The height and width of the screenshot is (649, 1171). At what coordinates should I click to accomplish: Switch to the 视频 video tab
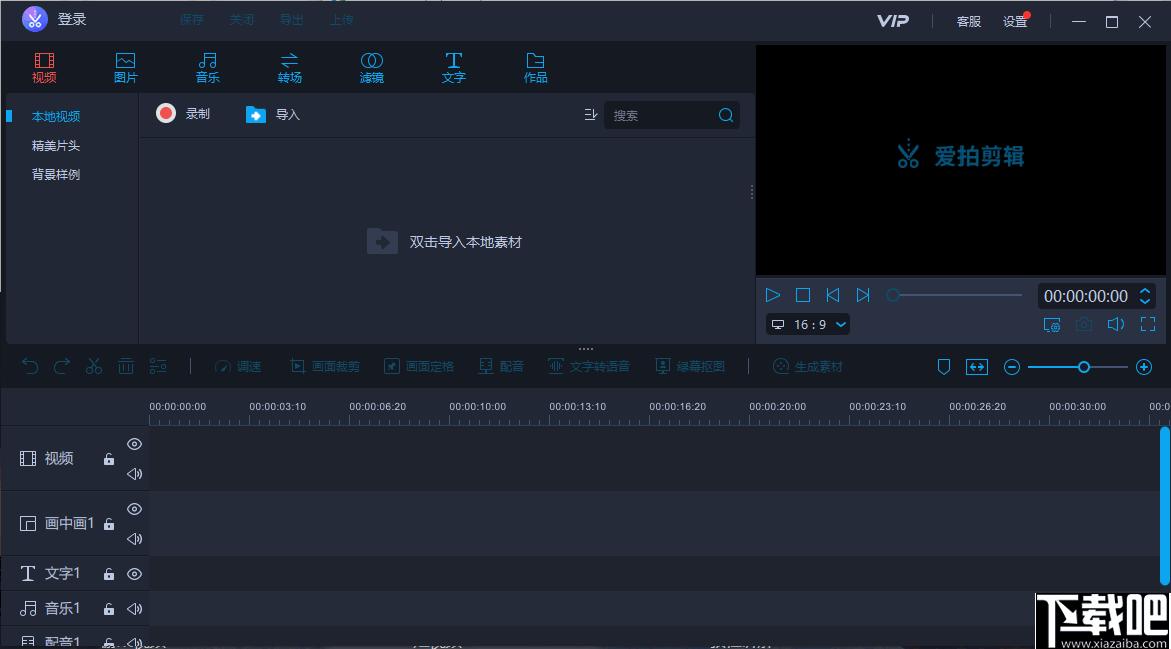pos(44,67)
